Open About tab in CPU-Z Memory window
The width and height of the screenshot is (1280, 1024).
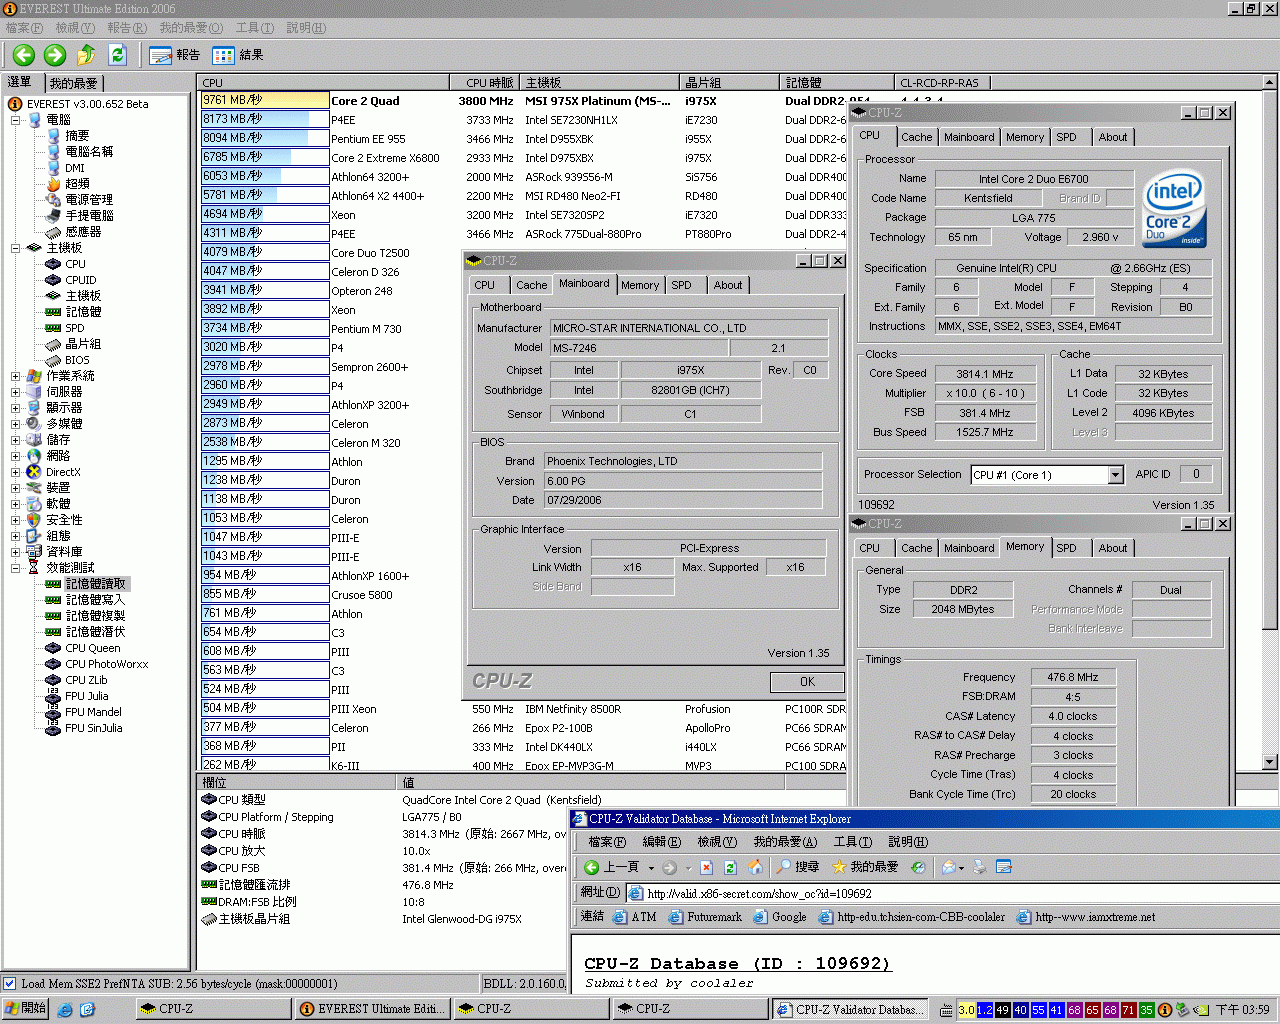coord(1113,548)
